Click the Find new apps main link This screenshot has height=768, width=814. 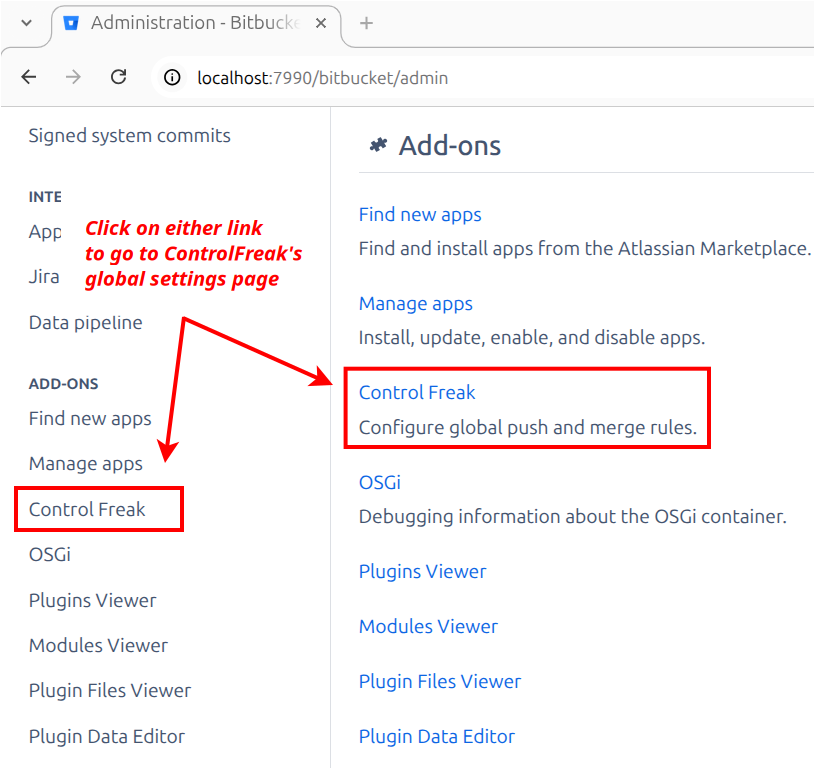click(x=420, y=214)
